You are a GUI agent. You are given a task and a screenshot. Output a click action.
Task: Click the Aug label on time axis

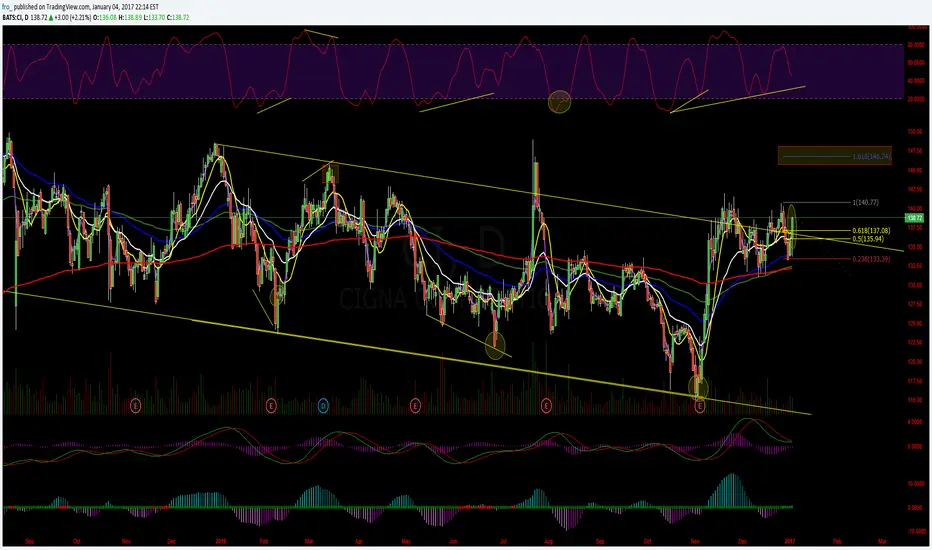pos(549,542)
